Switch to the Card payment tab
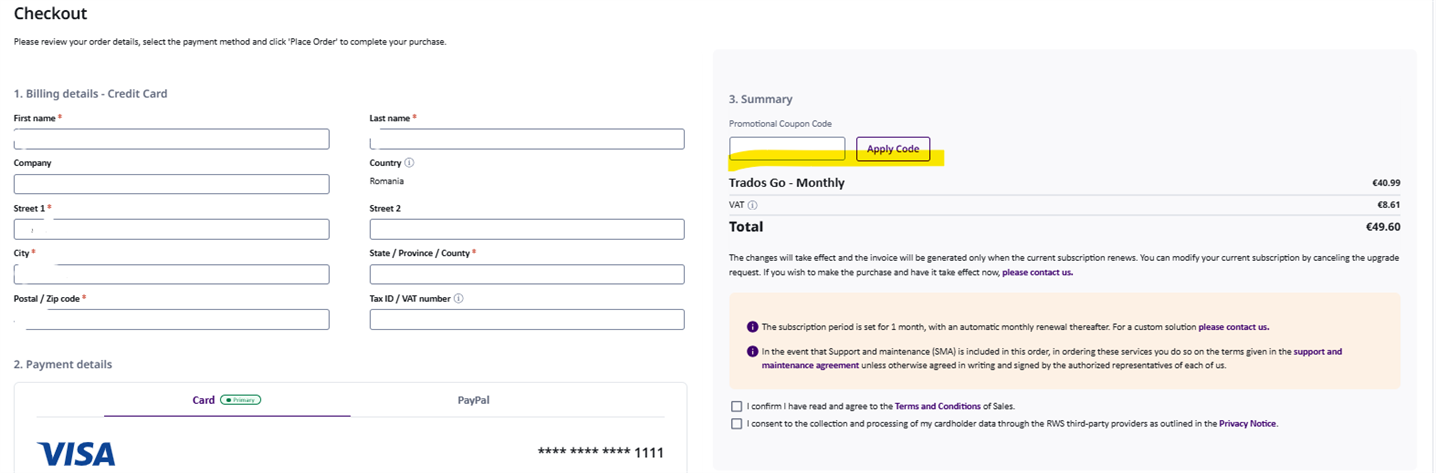Image resolution: width=1436 pixels, height=473 pixels. point(204,400)
